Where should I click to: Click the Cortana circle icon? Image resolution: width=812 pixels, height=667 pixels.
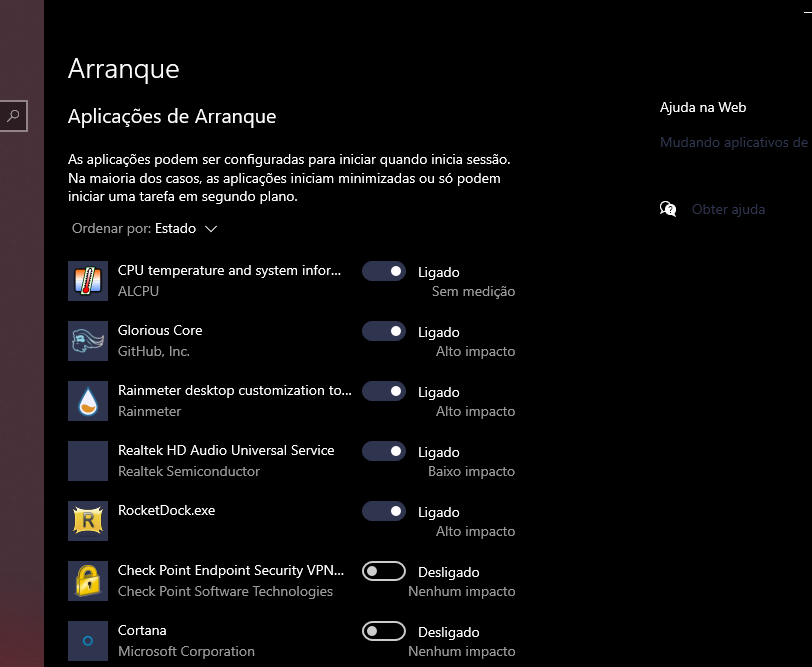(87, 641)
